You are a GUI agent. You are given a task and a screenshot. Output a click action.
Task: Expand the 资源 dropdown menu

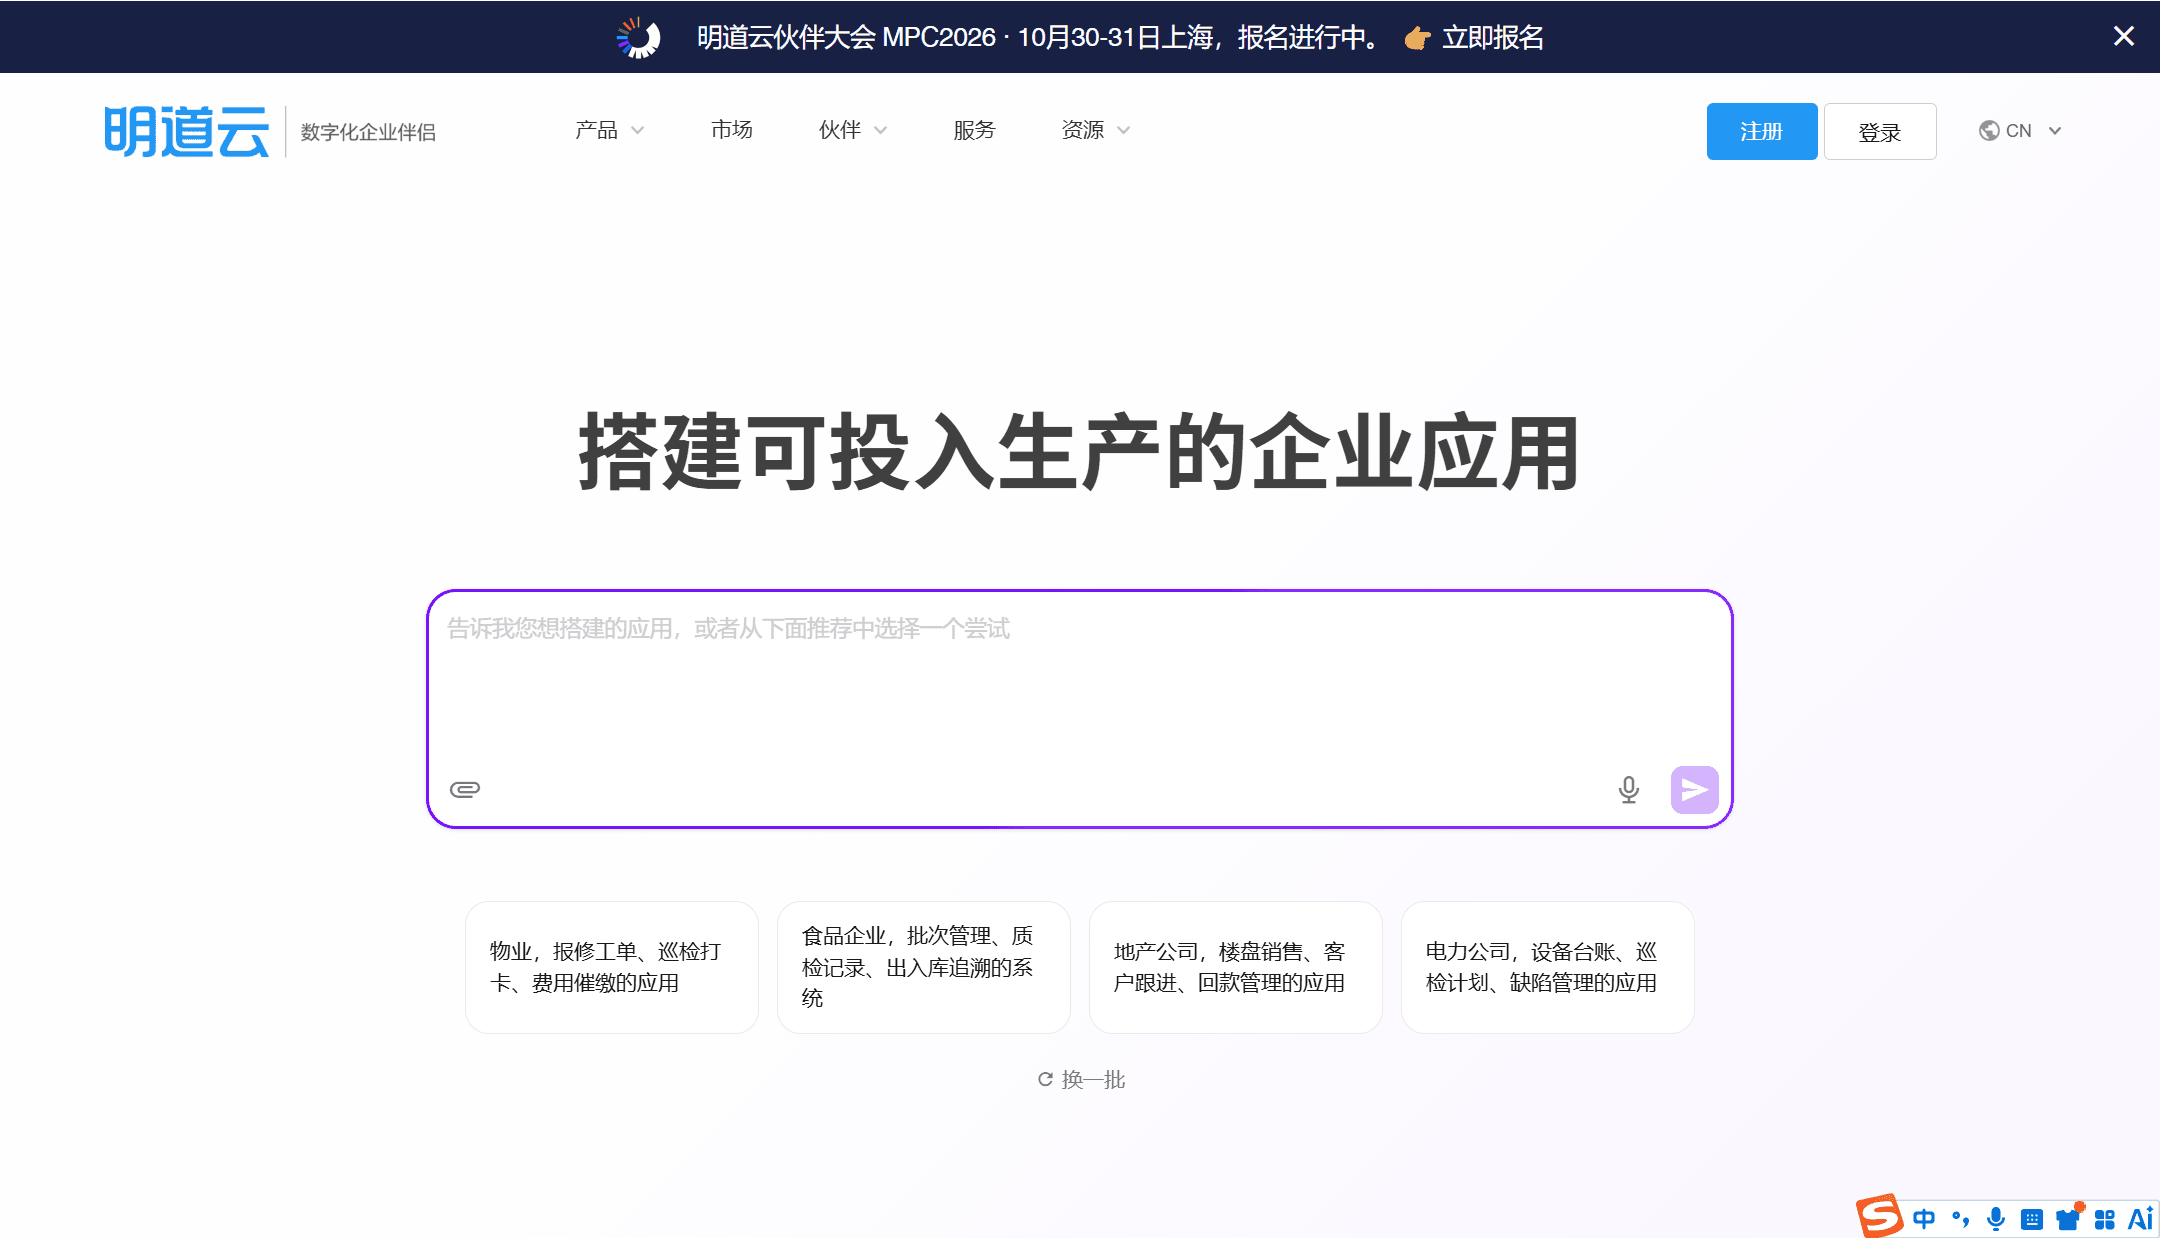point(1095,130)
